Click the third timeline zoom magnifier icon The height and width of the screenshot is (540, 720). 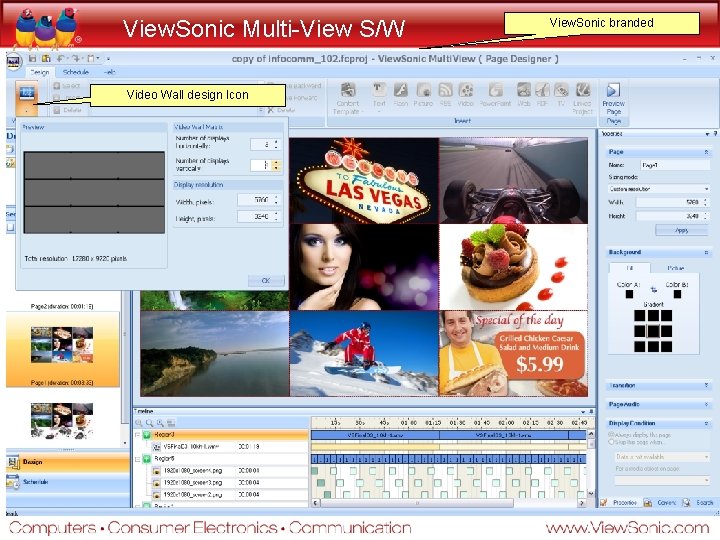point(160,423)
